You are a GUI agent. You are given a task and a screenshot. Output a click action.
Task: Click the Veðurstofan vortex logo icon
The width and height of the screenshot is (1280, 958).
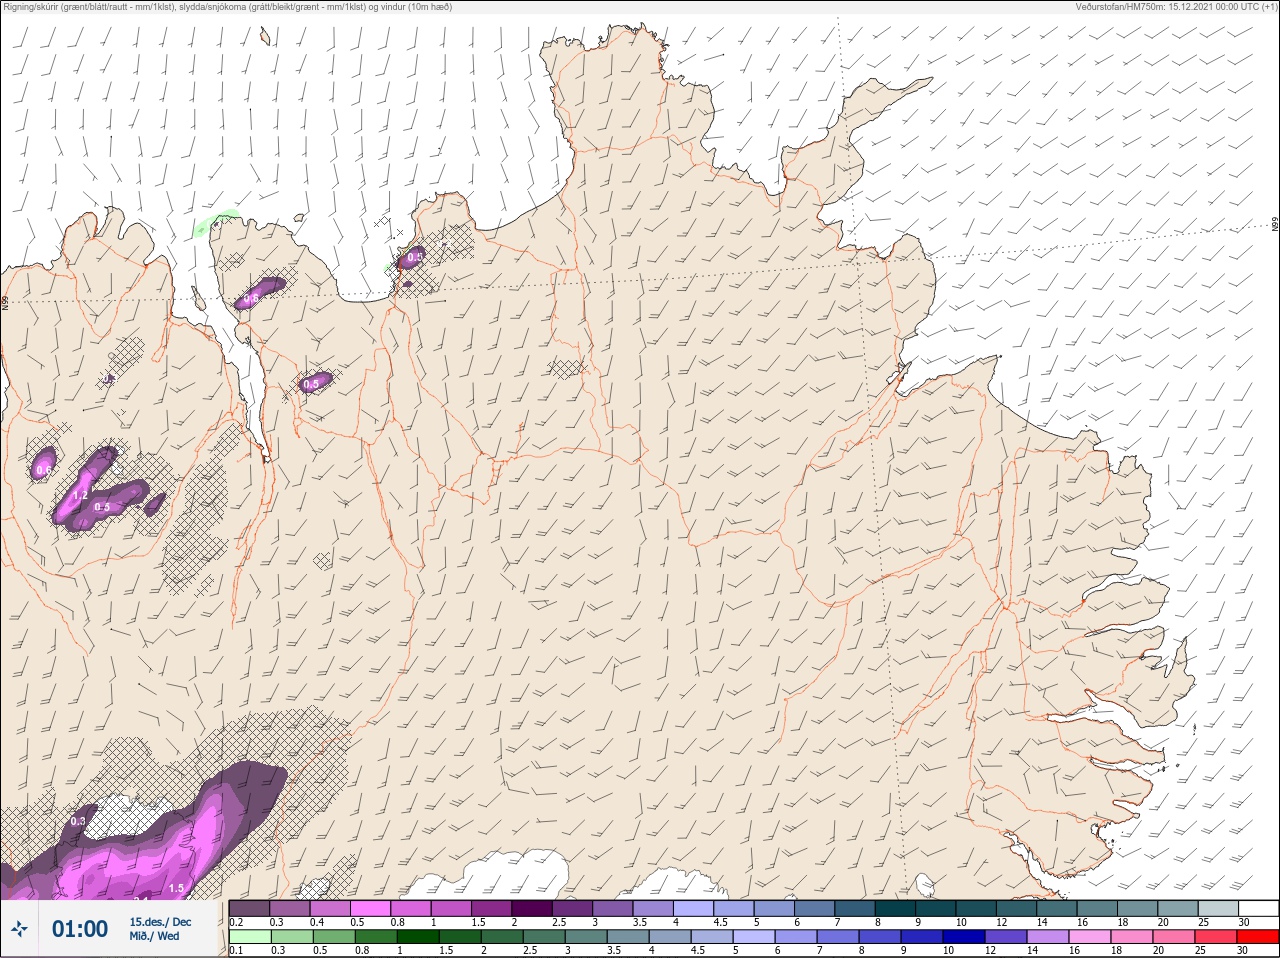pyautogui.click(x=19, y=929)
